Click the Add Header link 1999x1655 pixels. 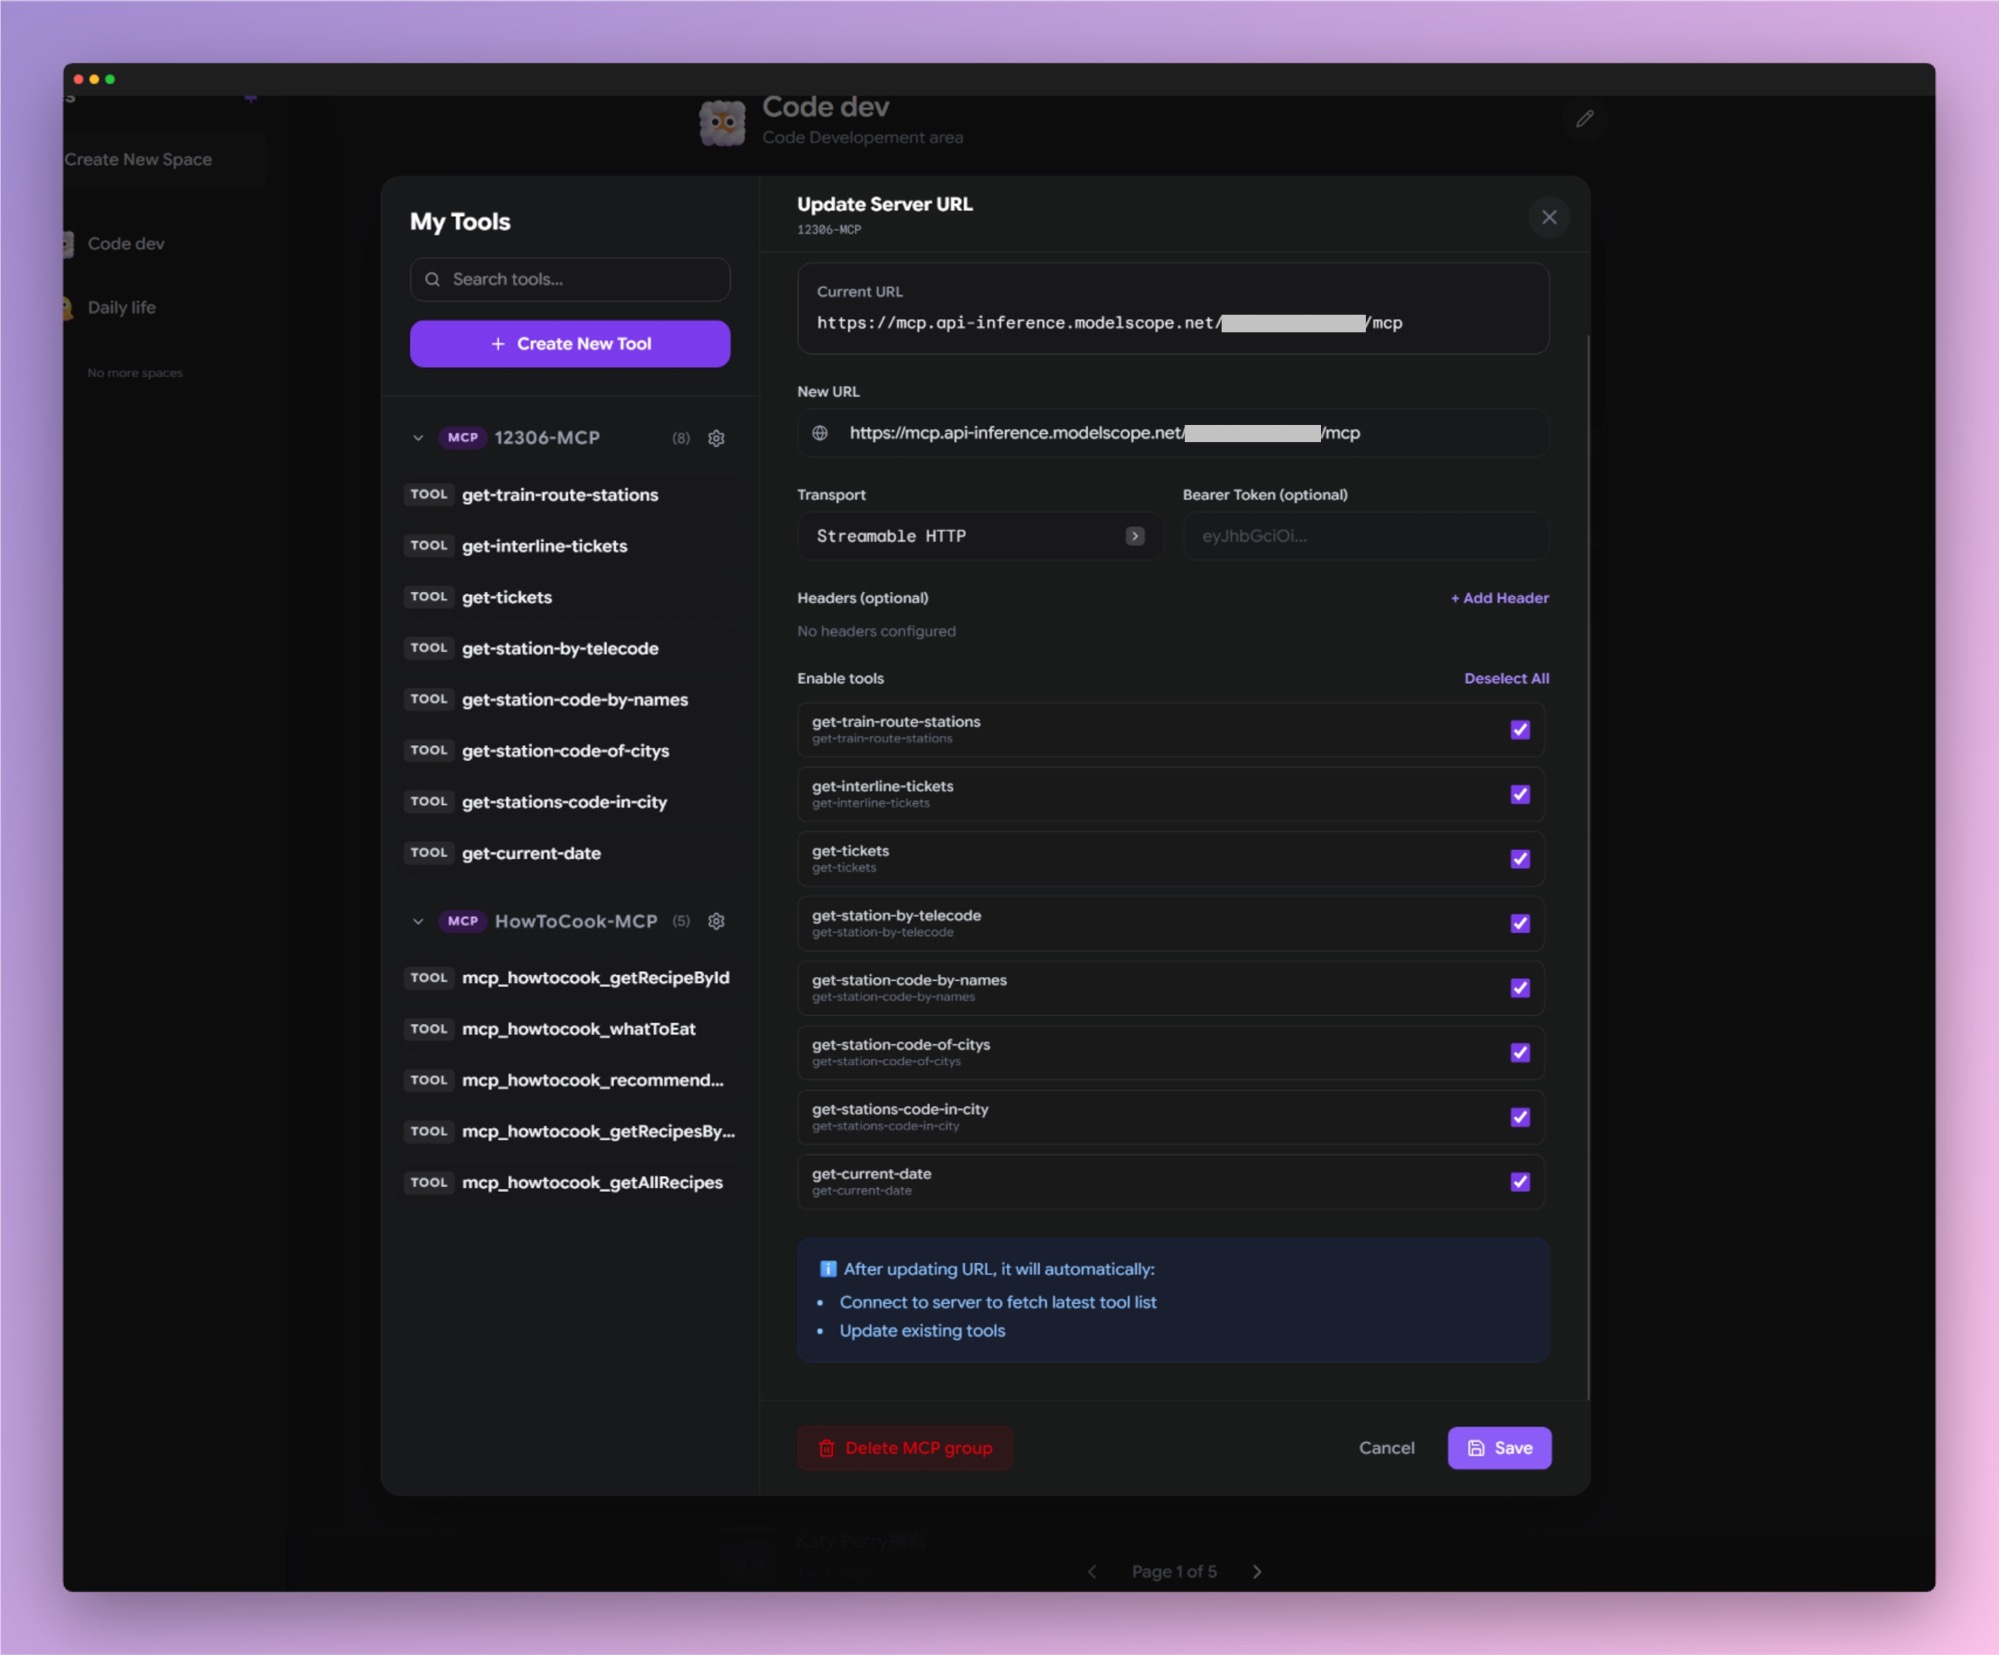(1499, 598)
